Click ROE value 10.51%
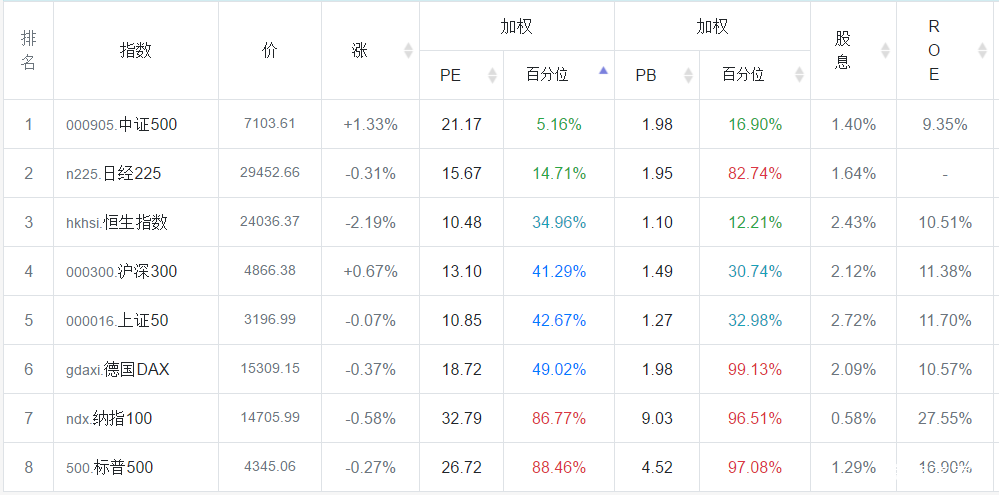The height and width of the screenshot is (495, 999). (x=945, y=222)
